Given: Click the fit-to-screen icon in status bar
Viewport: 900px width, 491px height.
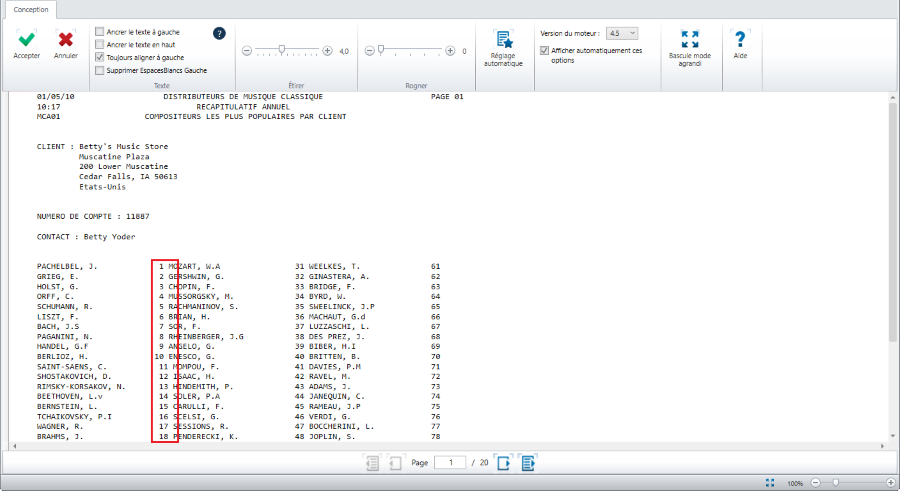Looking at the screenshot, I should coord(770,483).
